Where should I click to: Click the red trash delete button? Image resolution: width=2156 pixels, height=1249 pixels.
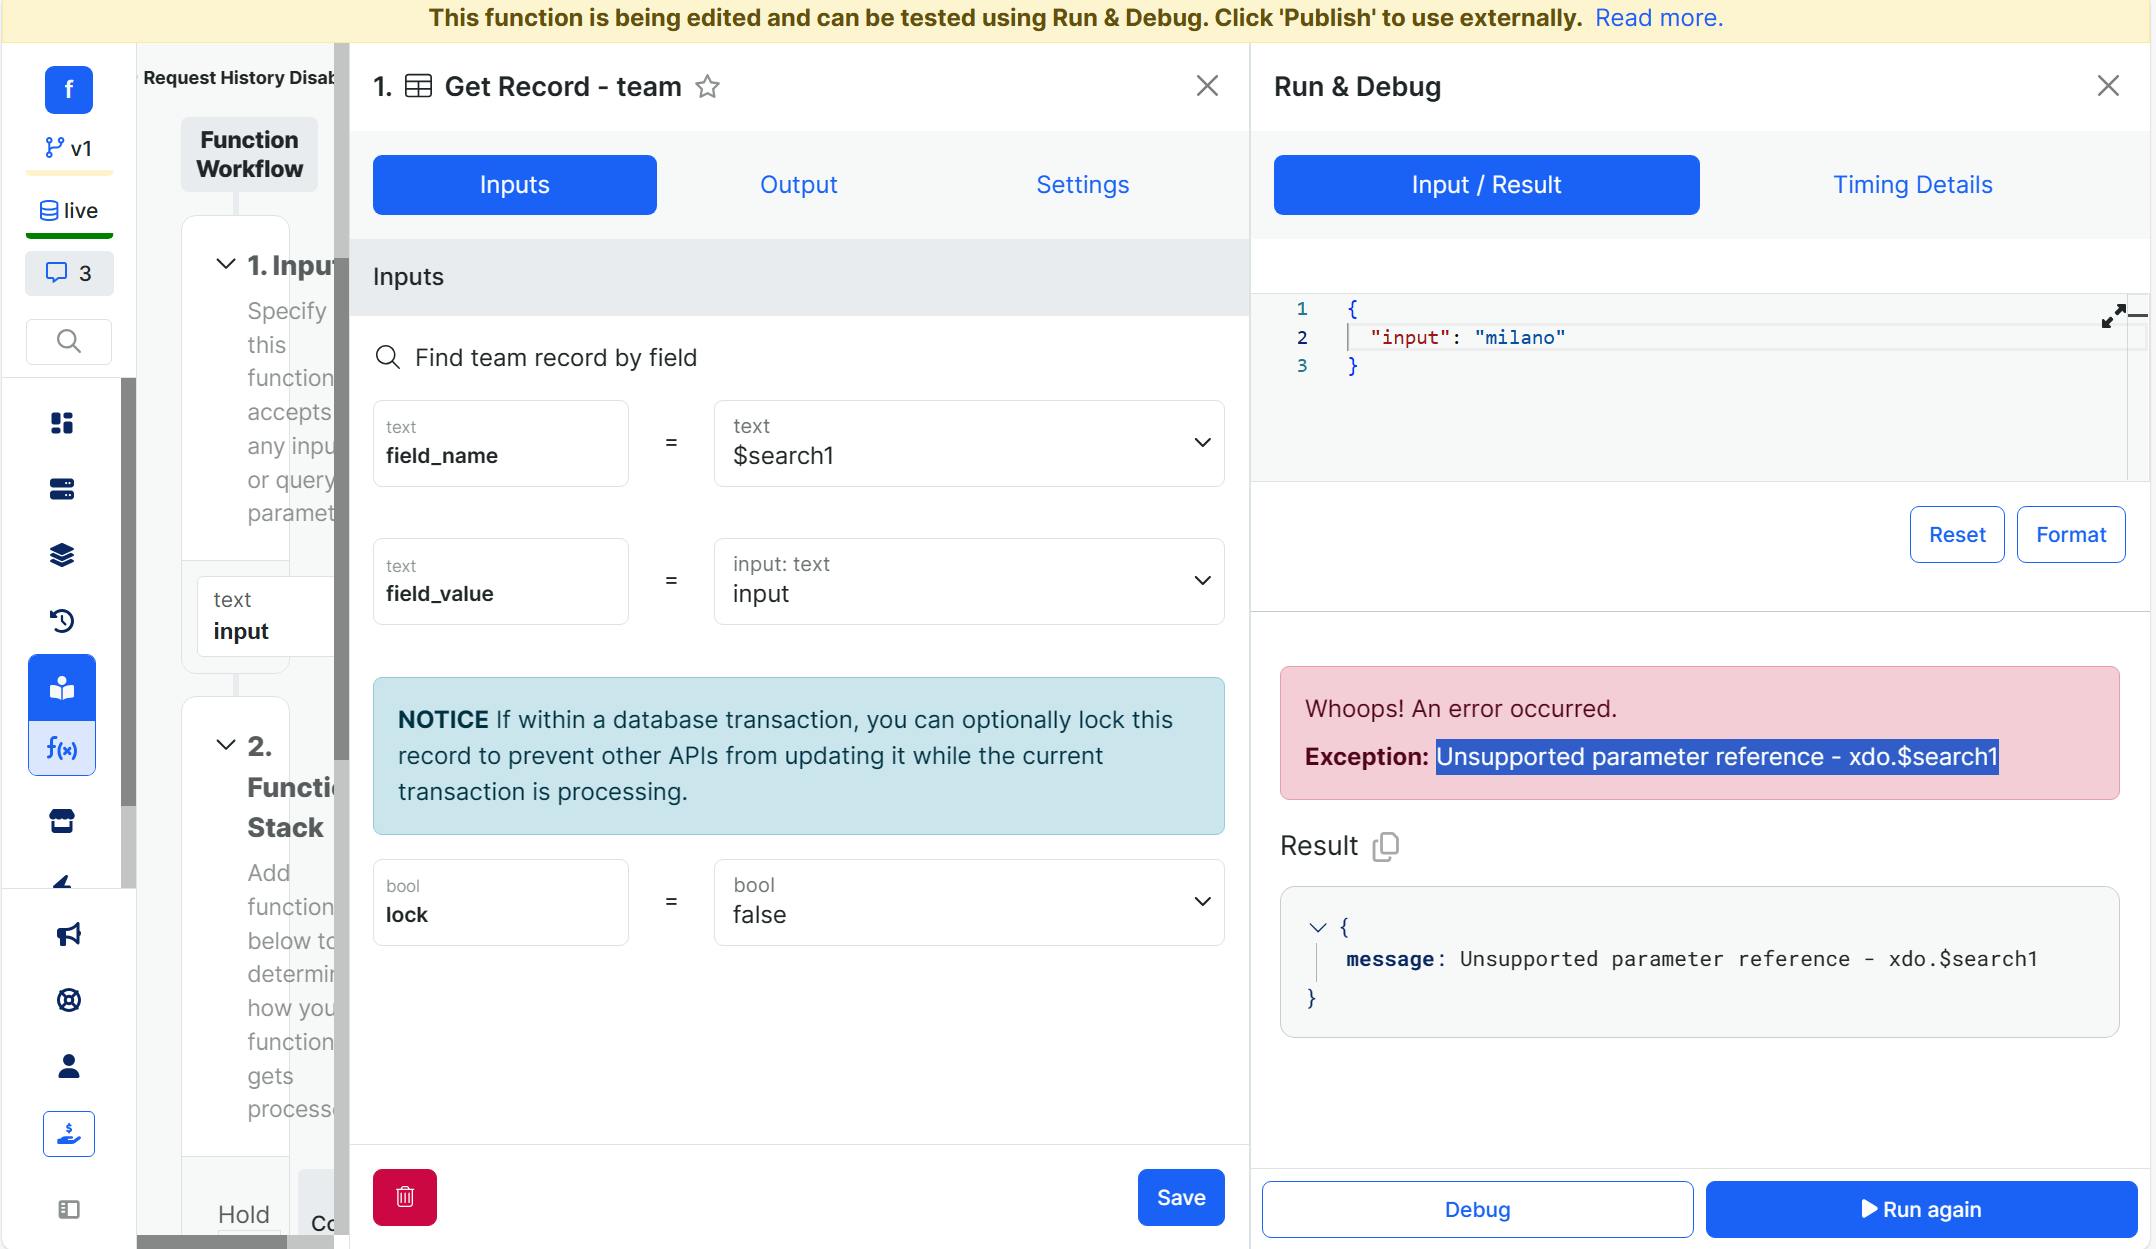pyautogui.click(x=404, y=1197)
